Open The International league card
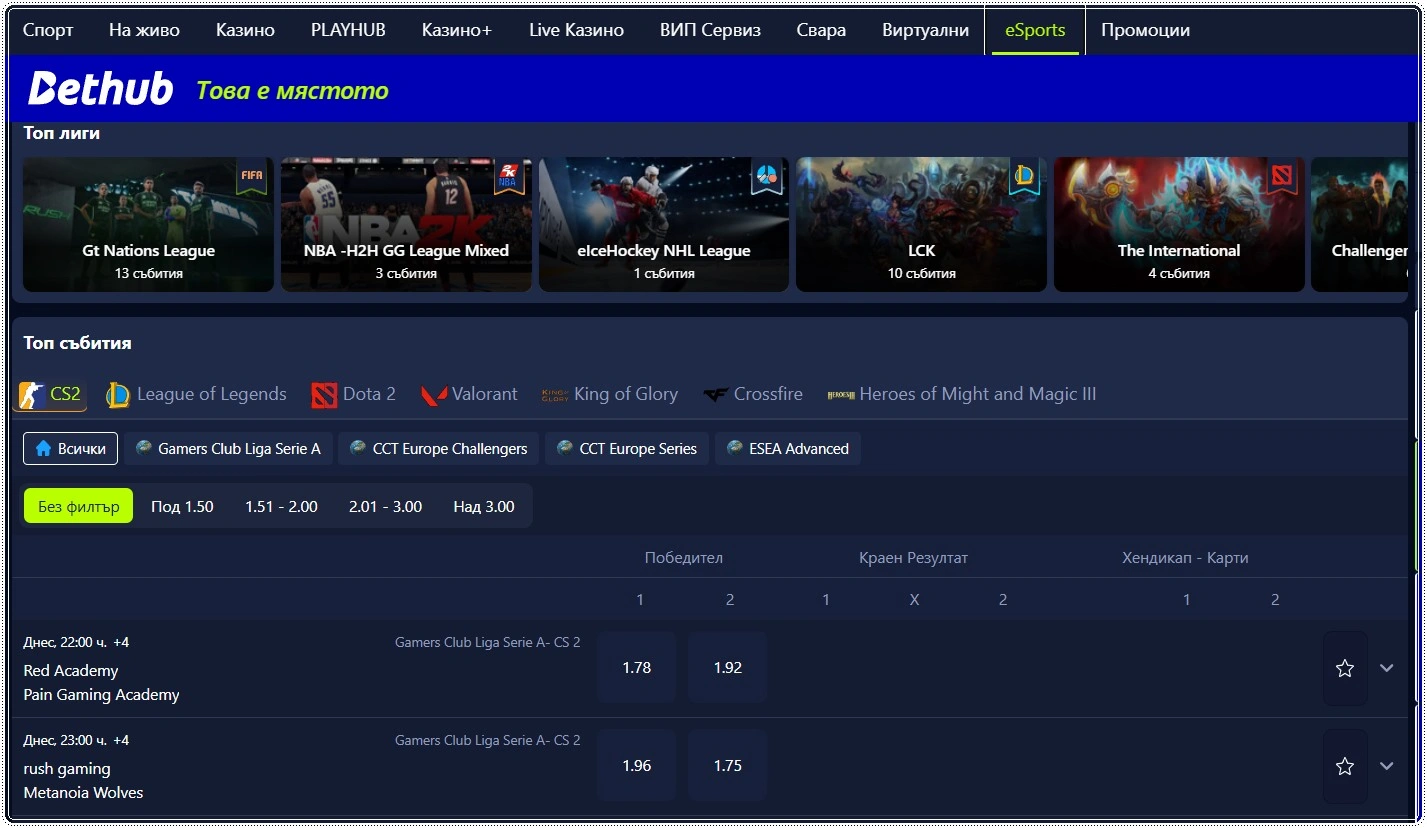The width and height of the screenshot is (1427, 828). pos(1179,224)
